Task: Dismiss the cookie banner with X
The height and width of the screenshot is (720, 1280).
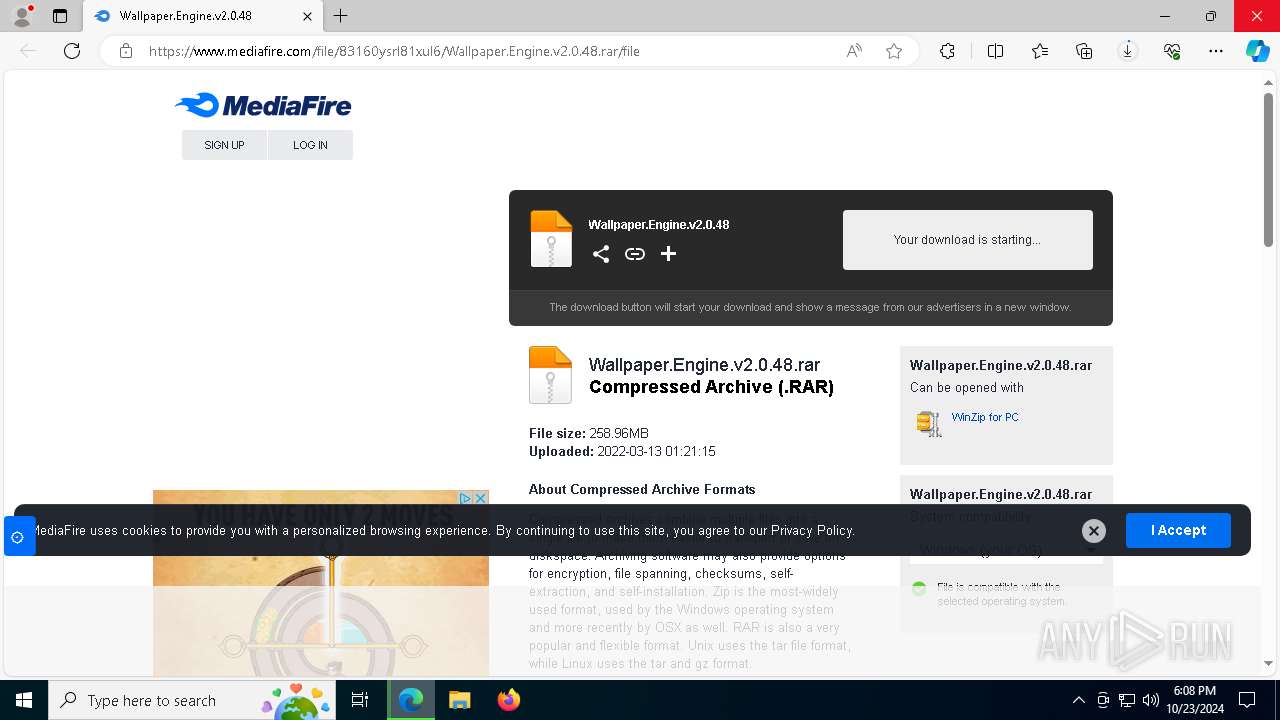Action: pos(1094,531)
